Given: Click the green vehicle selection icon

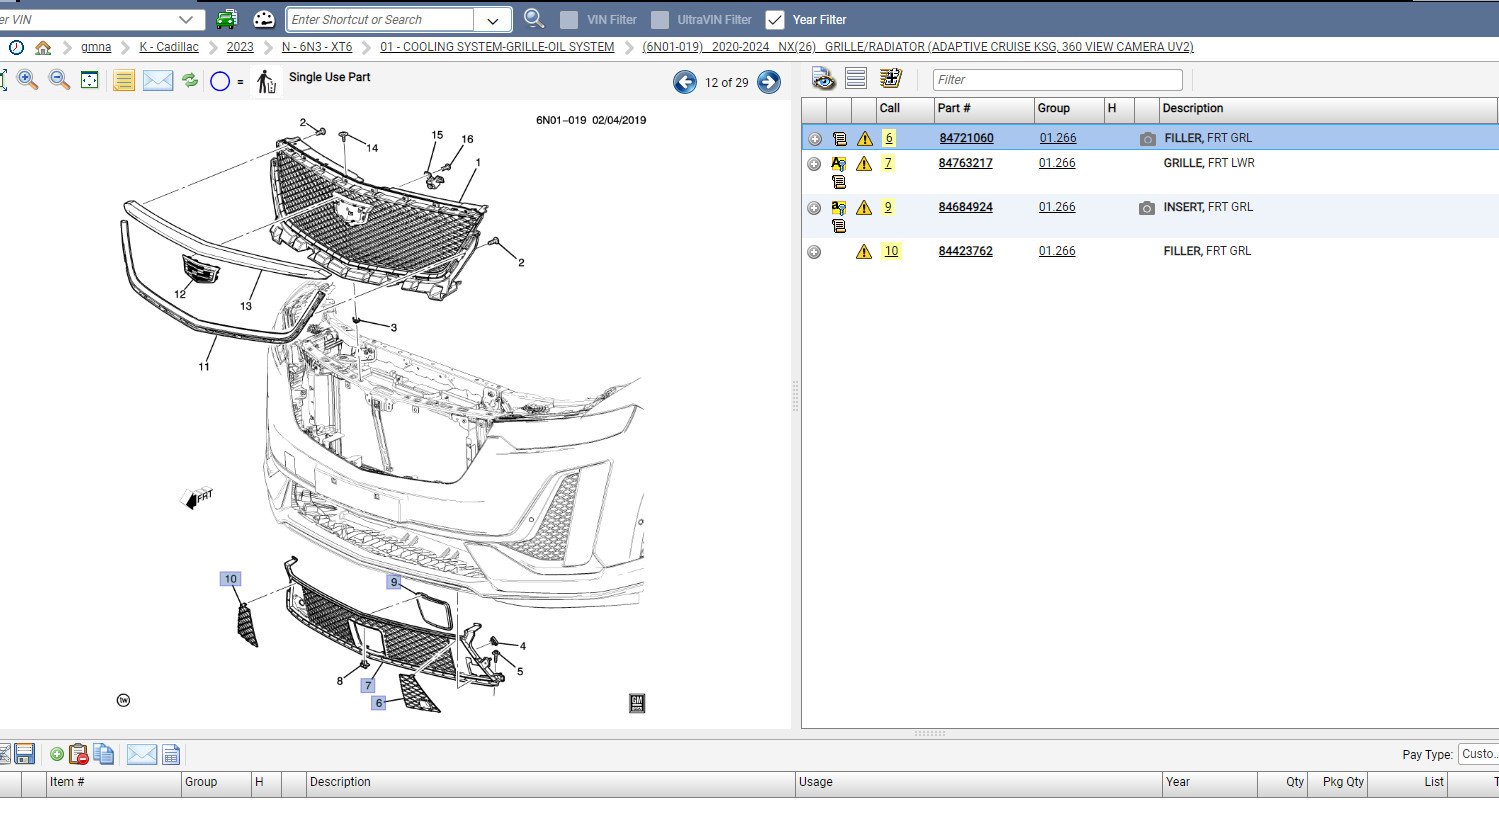Looking at the screenshot, I should [227, 19].
